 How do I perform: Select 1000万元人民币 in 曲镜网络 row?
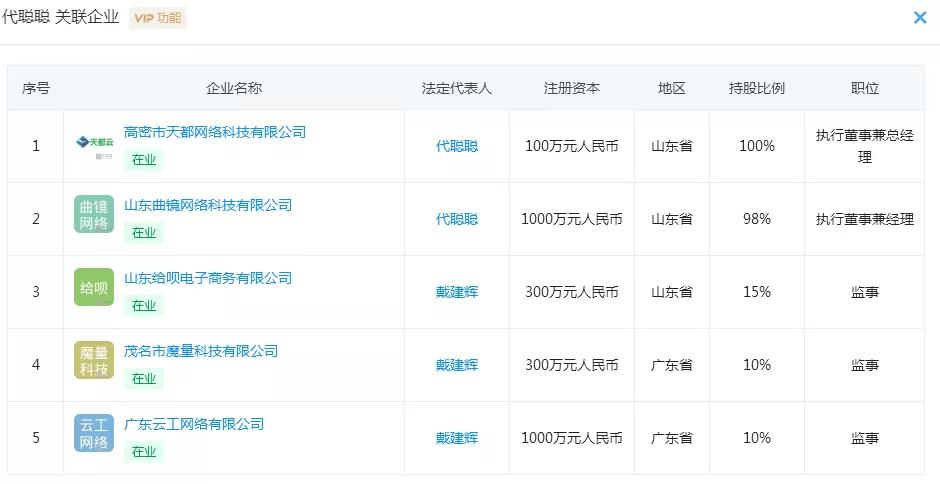(x=572, y=220)
